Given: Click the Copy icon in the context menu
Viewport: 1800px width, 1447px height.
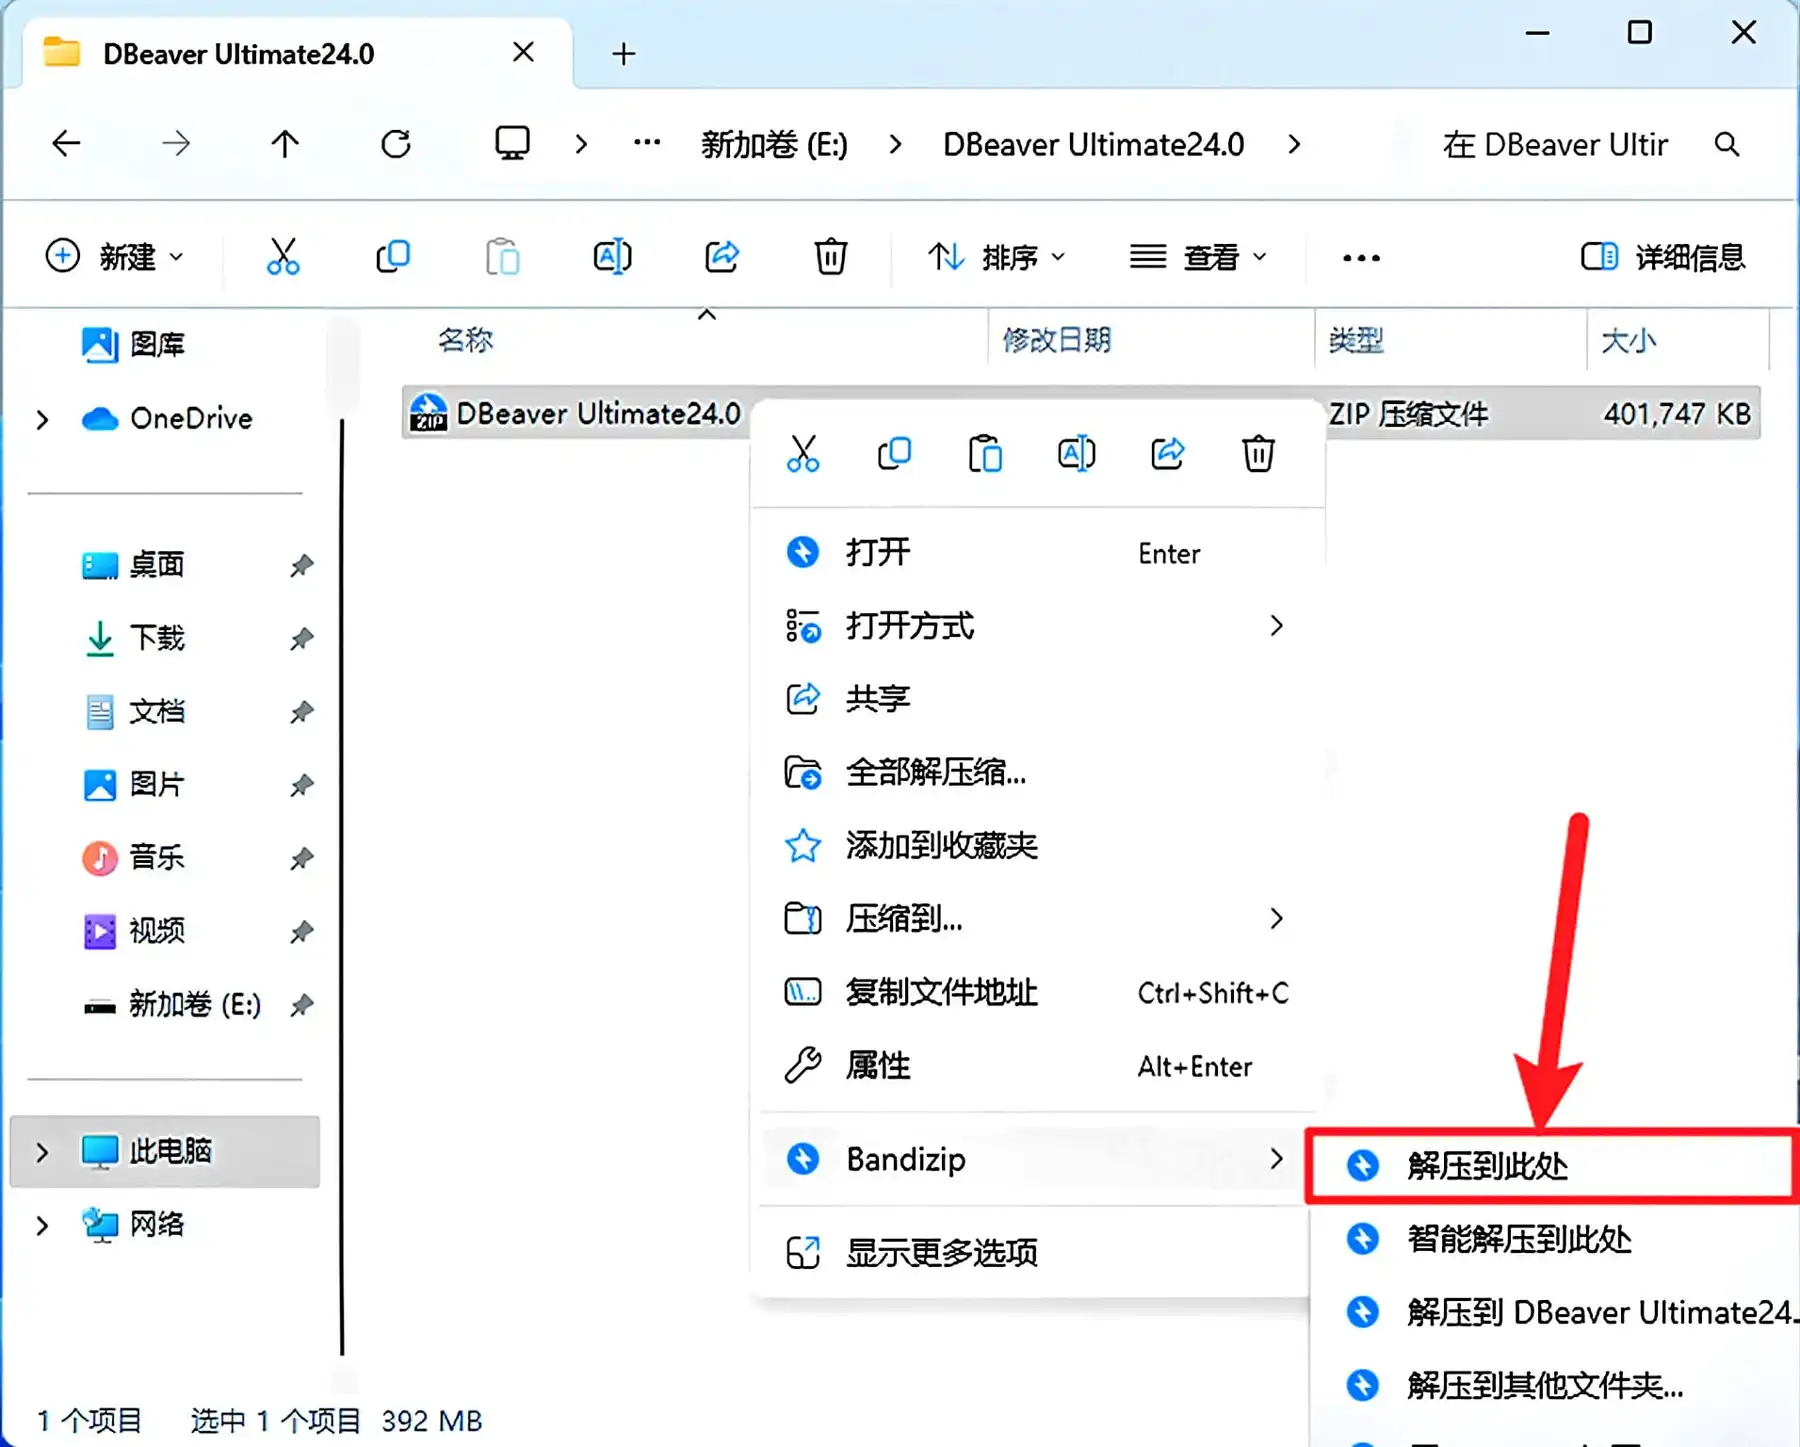Looking at the screenshot, I should point(894,454).
